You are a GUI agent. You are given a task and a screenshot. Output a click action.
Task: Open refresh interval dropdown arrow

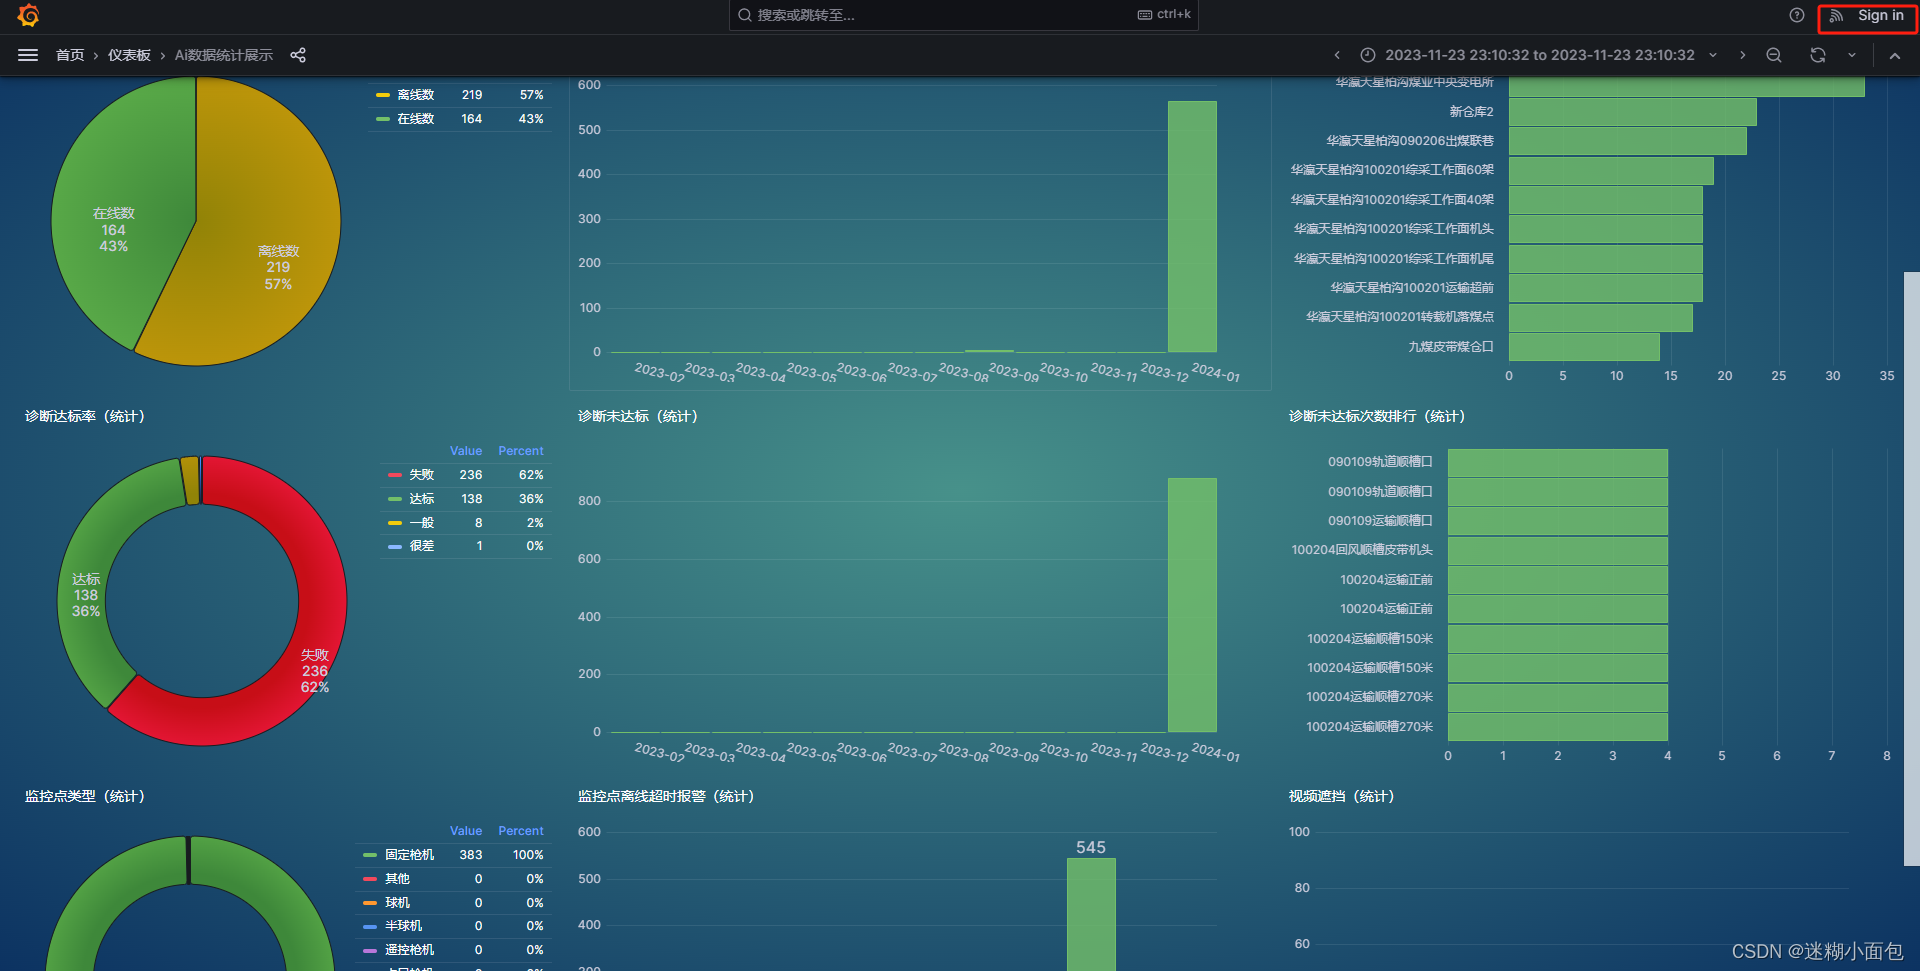click(x=1852, y=55)
